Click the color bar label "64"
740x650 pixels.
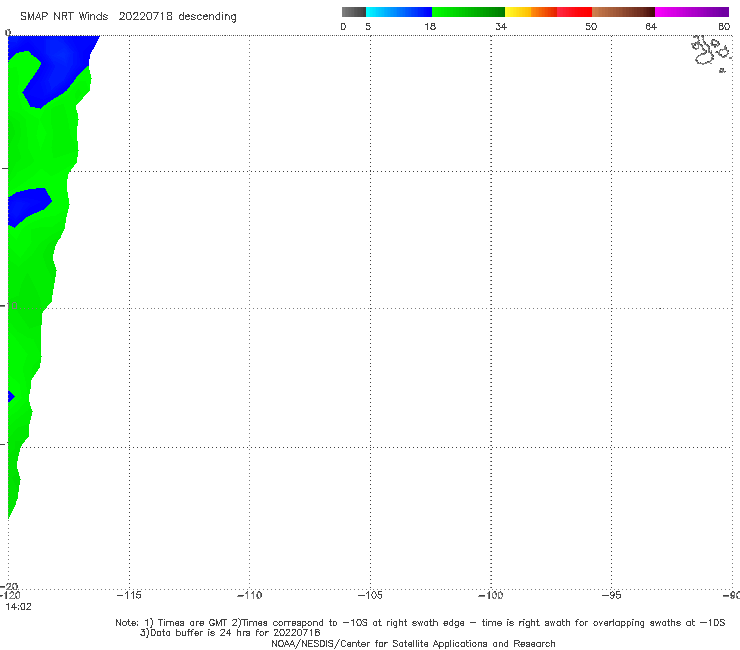coord(651,27)
